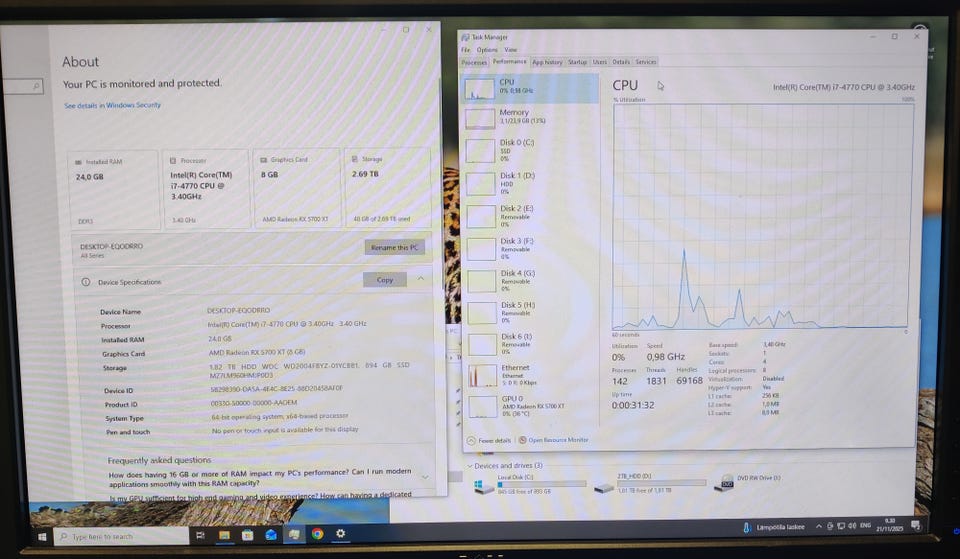
Task: Select Memory in Task Manager sidebar
Action: click(530, 117)
